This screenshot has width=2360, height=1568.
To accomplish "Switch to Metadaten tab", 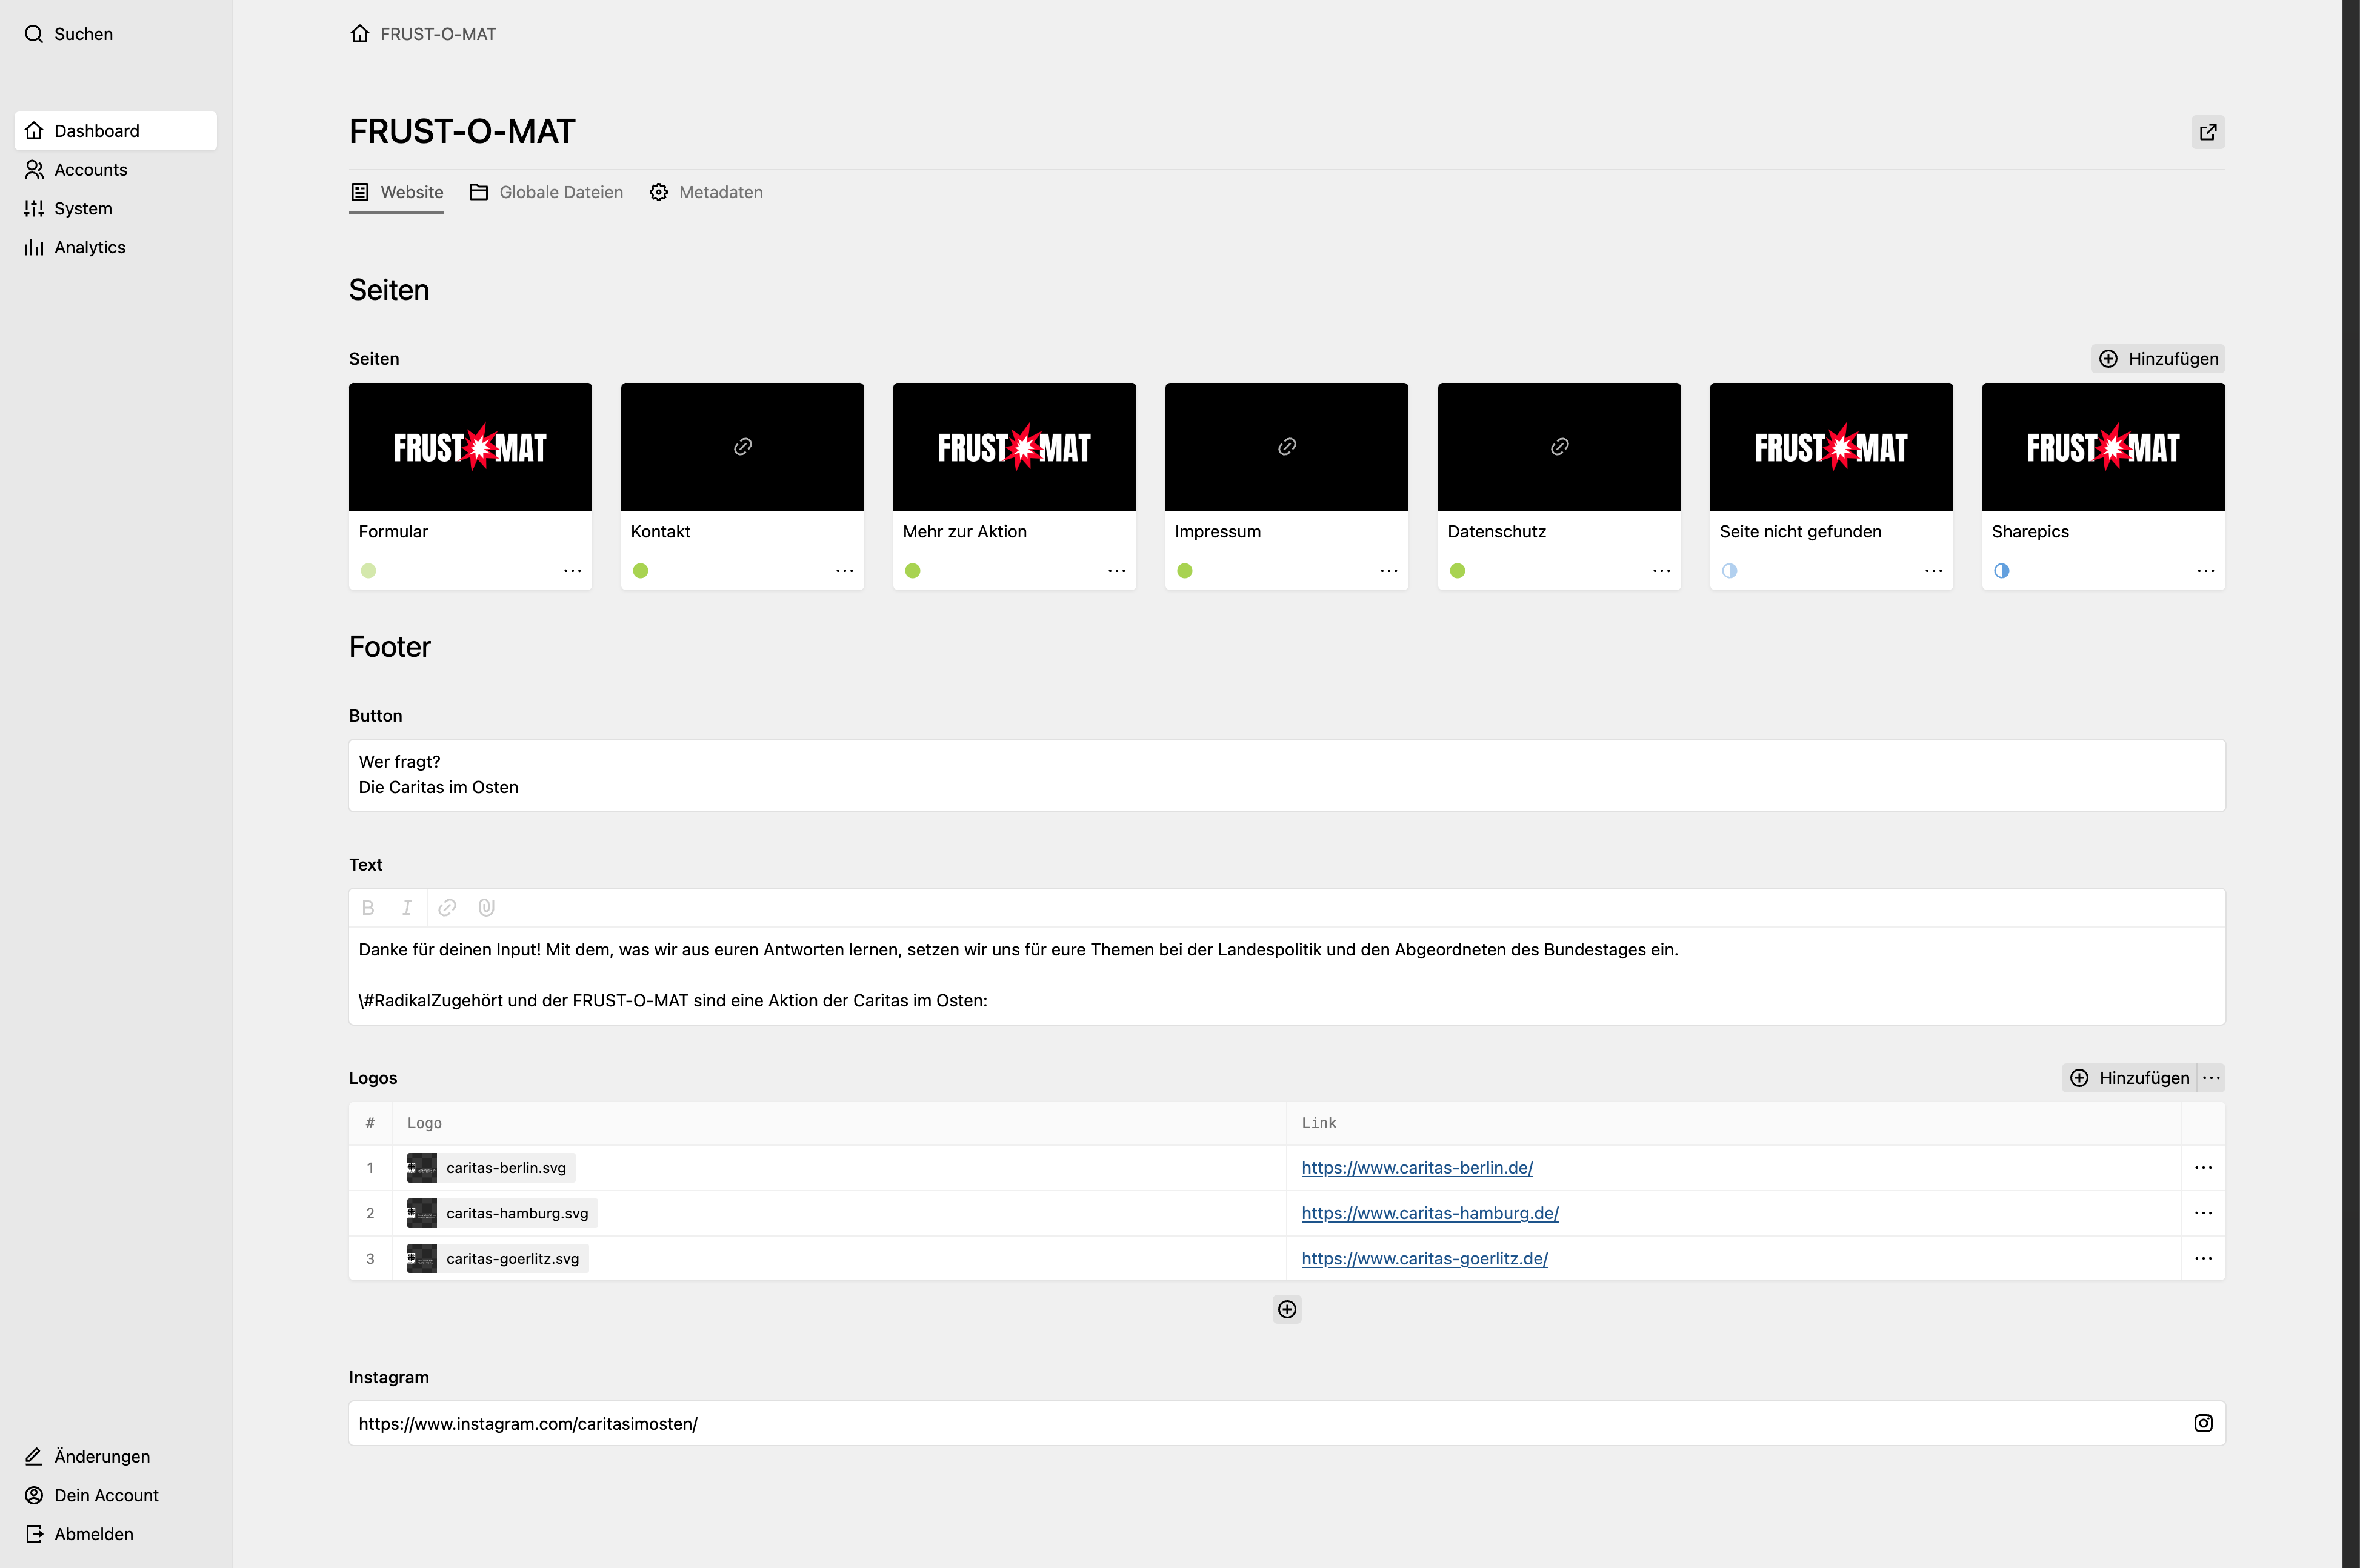I will click(706, 192).
